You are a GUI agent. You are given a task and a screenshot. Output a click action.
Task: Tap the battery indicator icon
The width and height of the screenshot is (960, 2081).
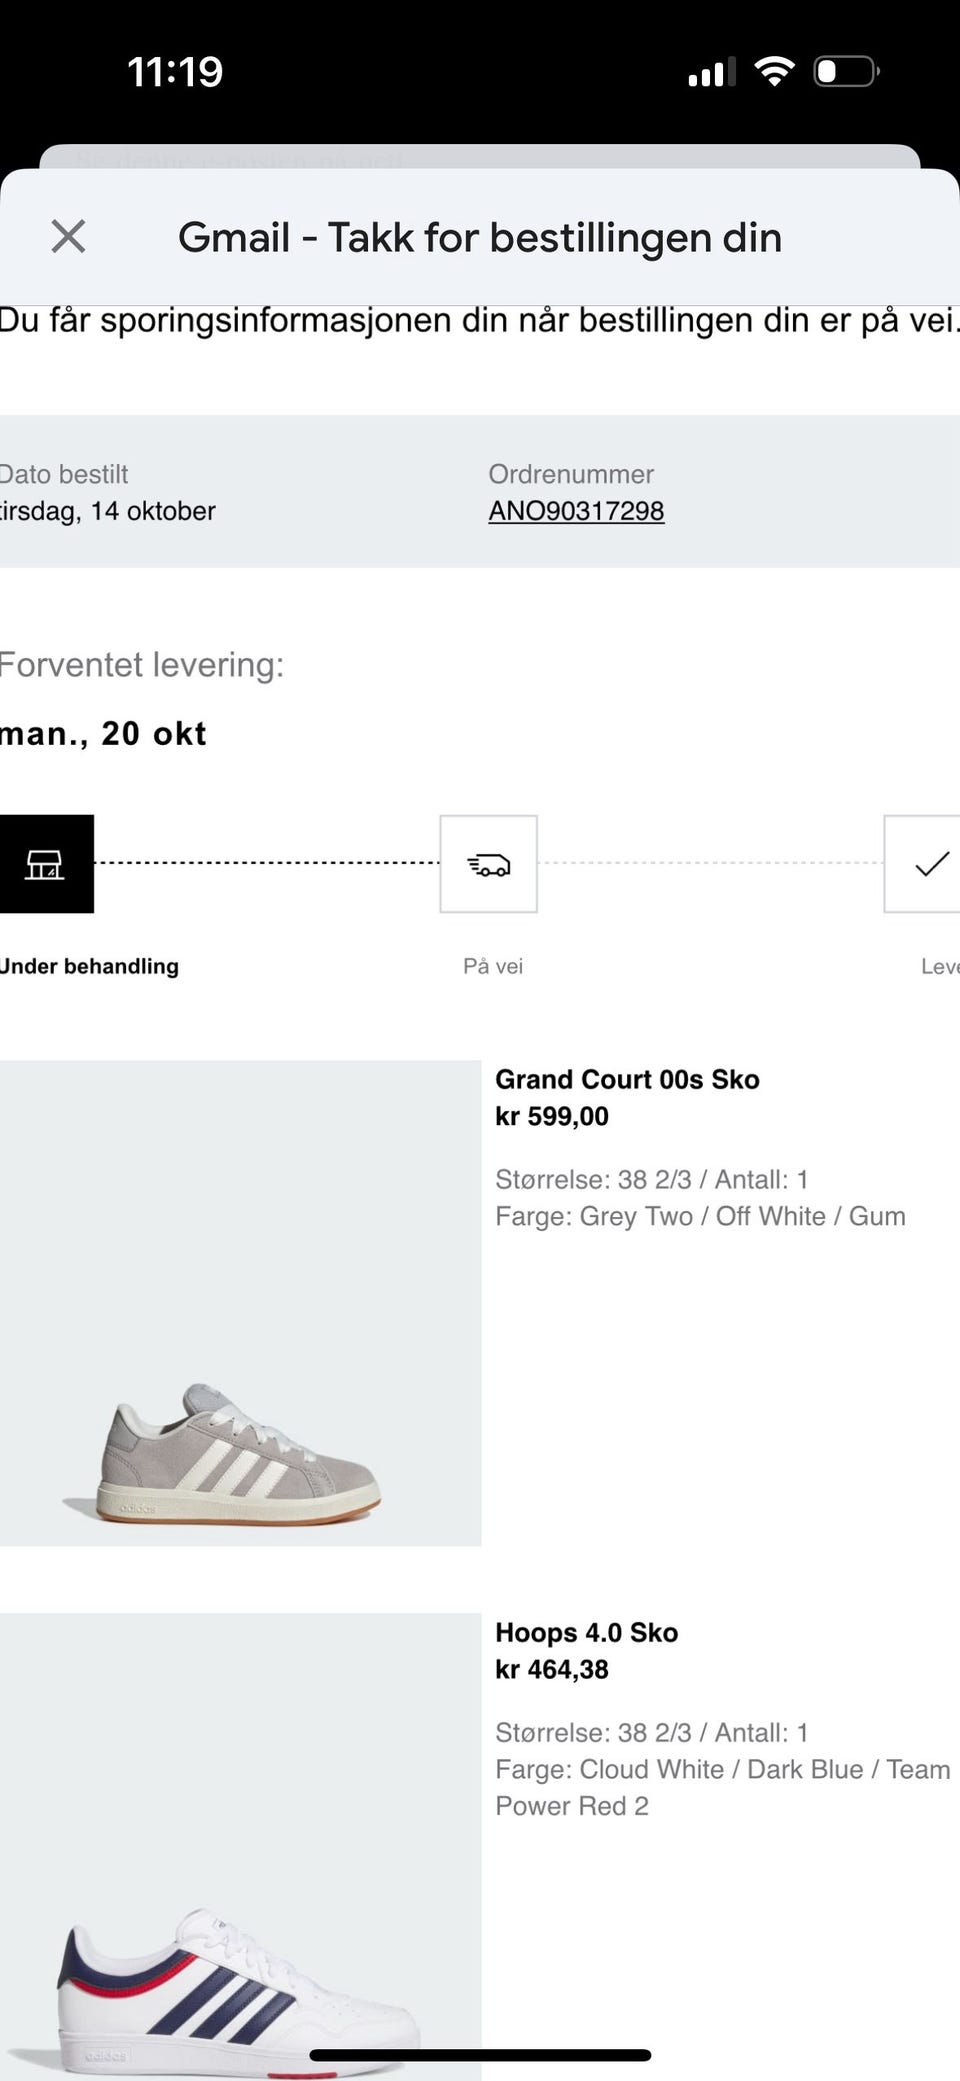846,71
